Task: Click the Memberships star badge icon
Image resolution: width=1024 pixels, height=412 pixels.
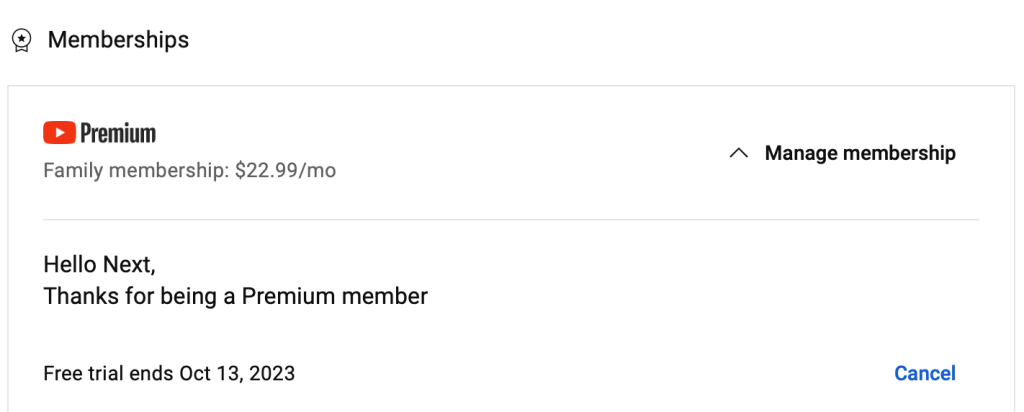Action: (x=21, y=41)
